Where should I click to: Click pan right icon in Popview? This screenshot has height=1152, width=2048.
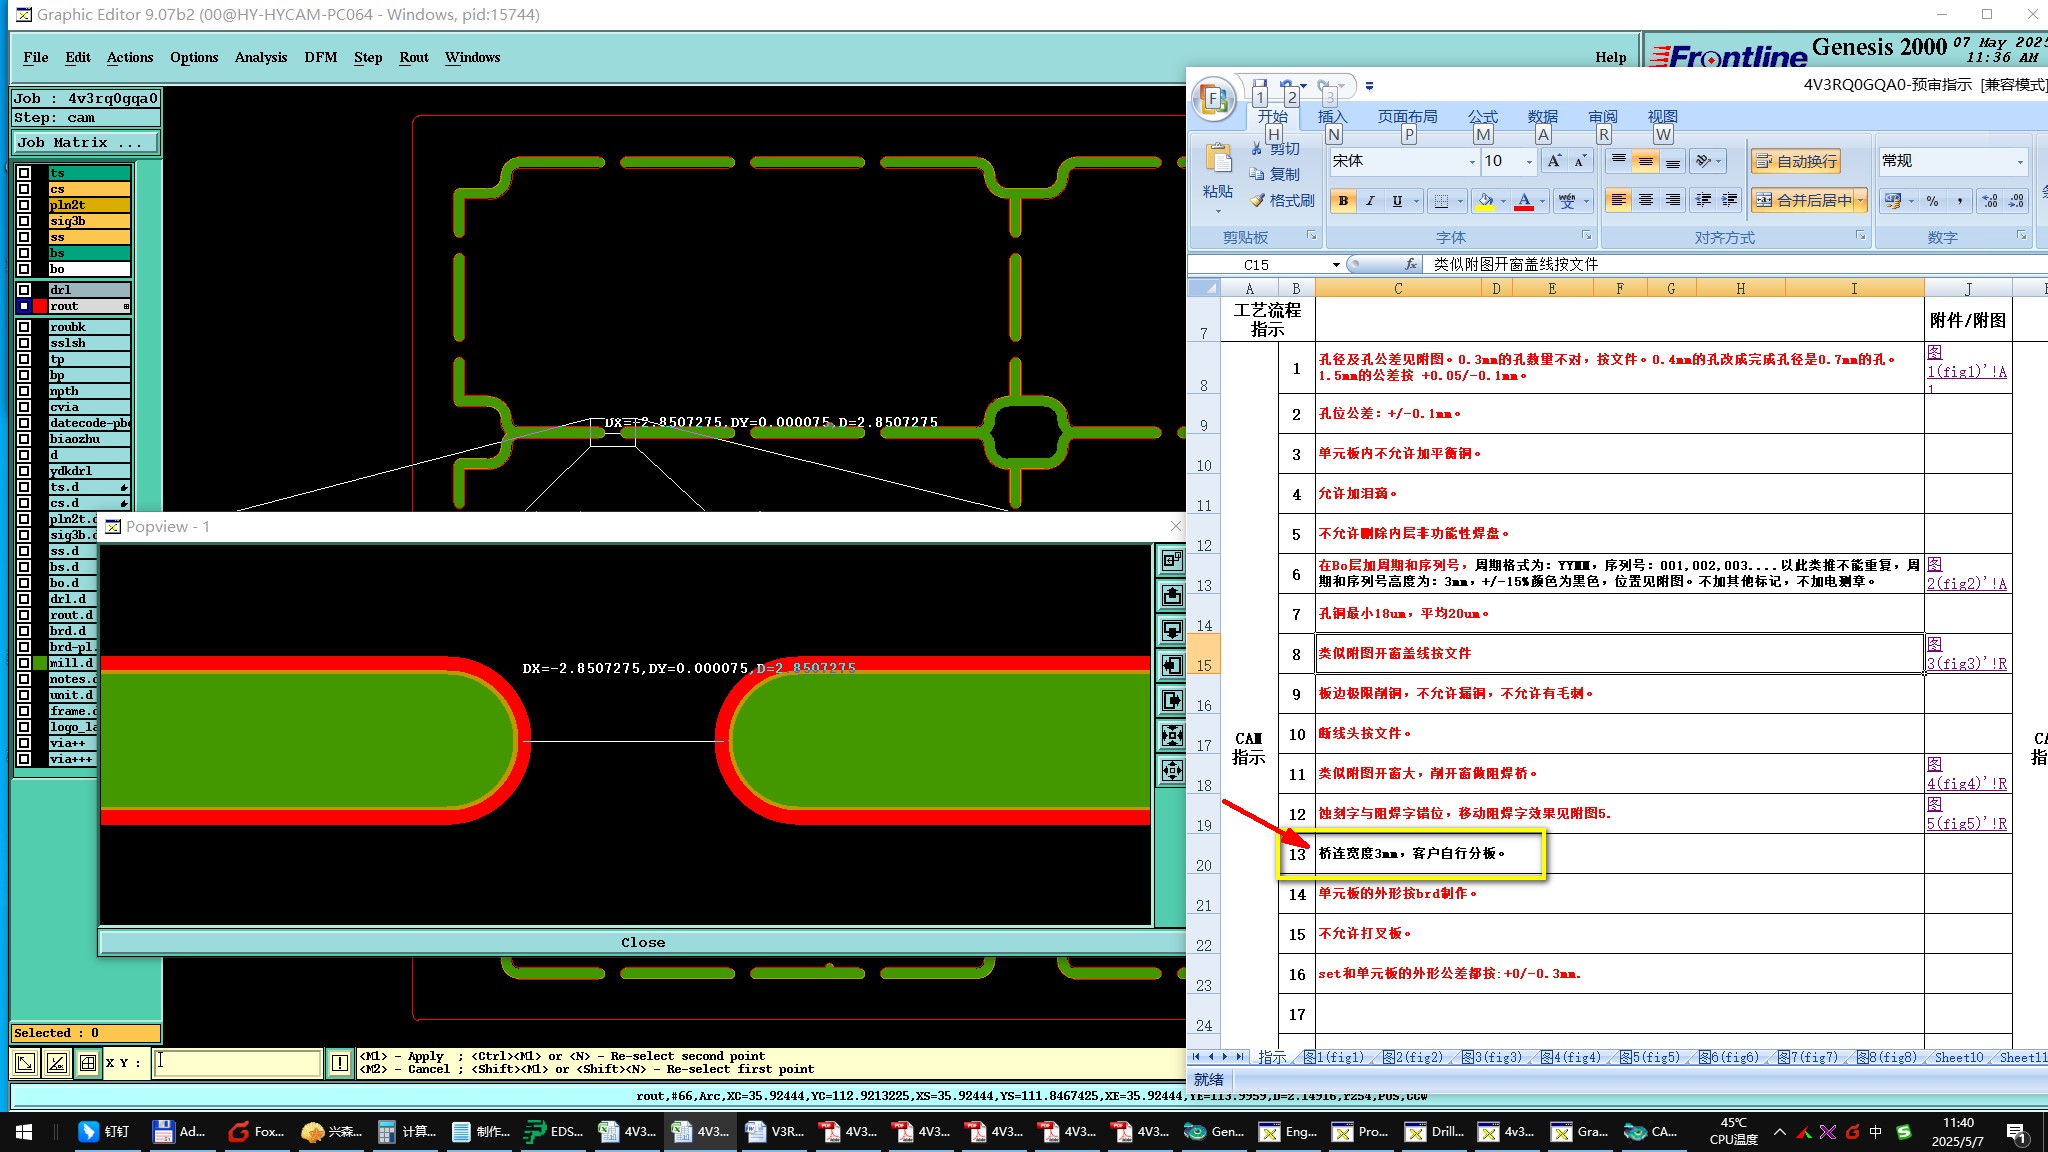pyautogui.click(x=1172, y=701)
